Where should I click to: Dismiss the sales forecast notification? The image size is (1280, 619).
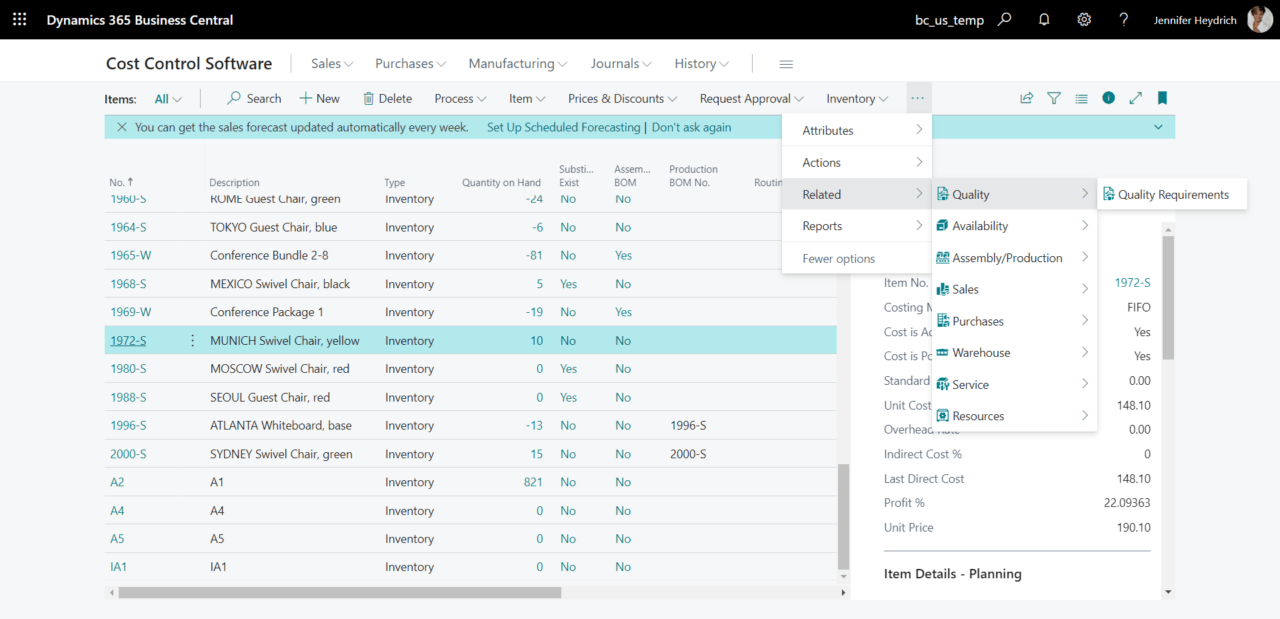pyautogui.click(x=122, y=127)
